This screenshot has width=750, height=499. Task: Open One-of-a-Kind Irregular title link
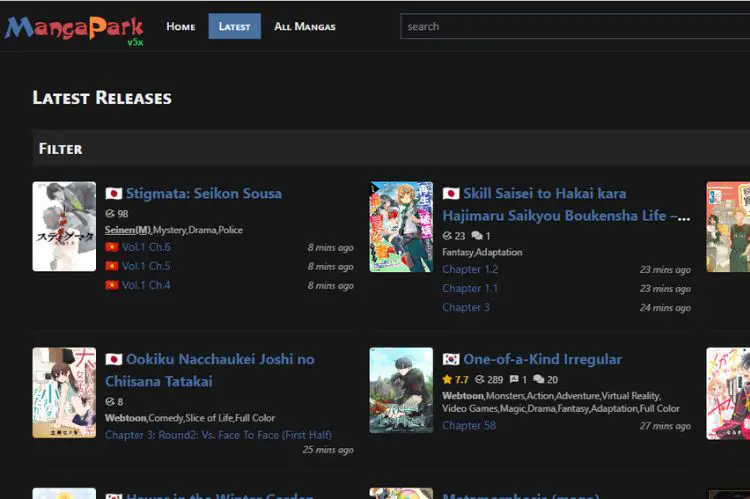(x=542, y=359)
